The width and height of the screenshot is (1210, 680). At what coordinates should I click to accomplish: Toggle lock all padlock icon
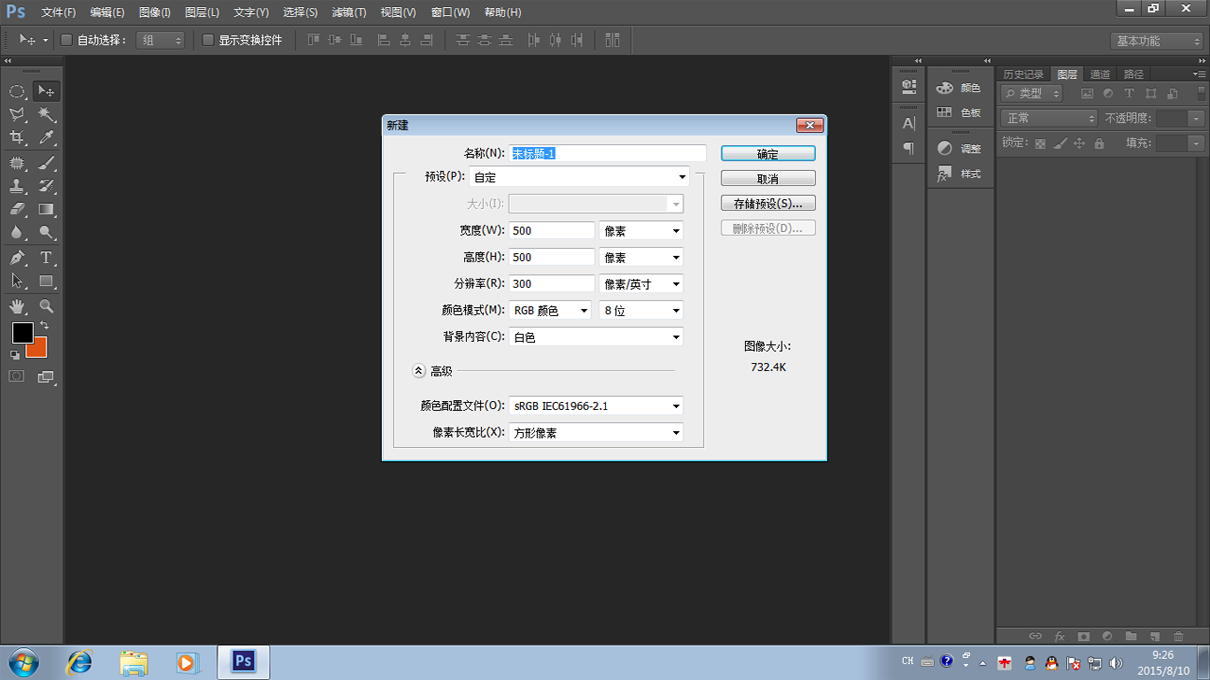(x=1099, y=144)
